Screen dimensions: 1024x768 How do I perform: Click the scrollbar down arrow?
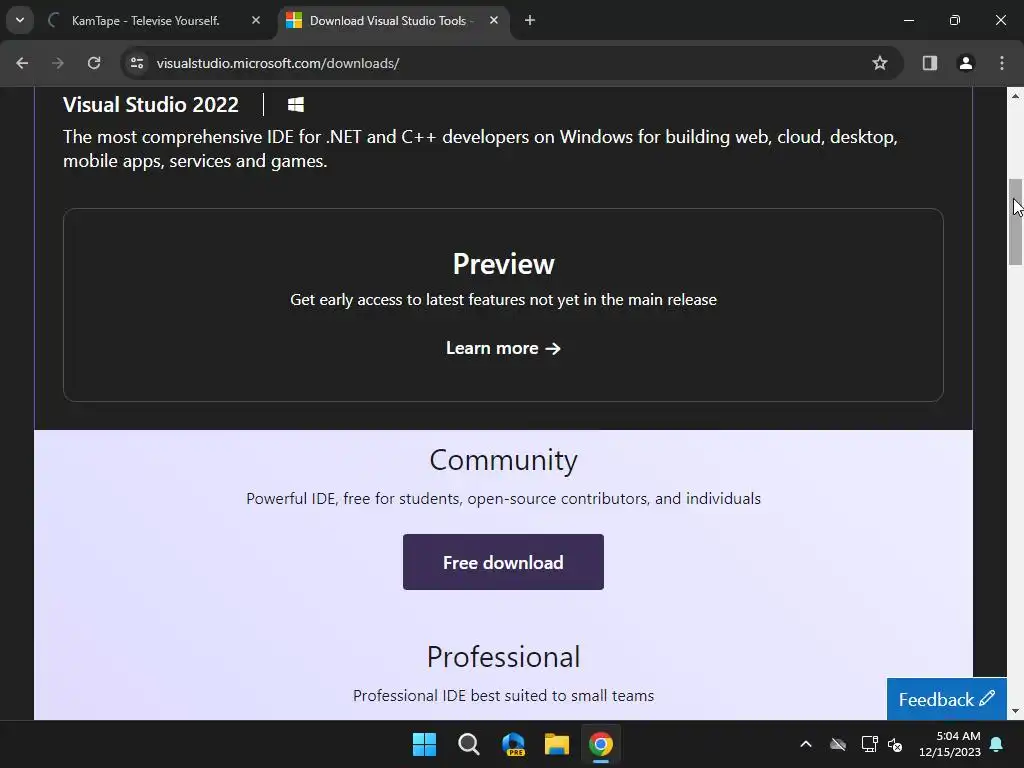[1016, 711]
